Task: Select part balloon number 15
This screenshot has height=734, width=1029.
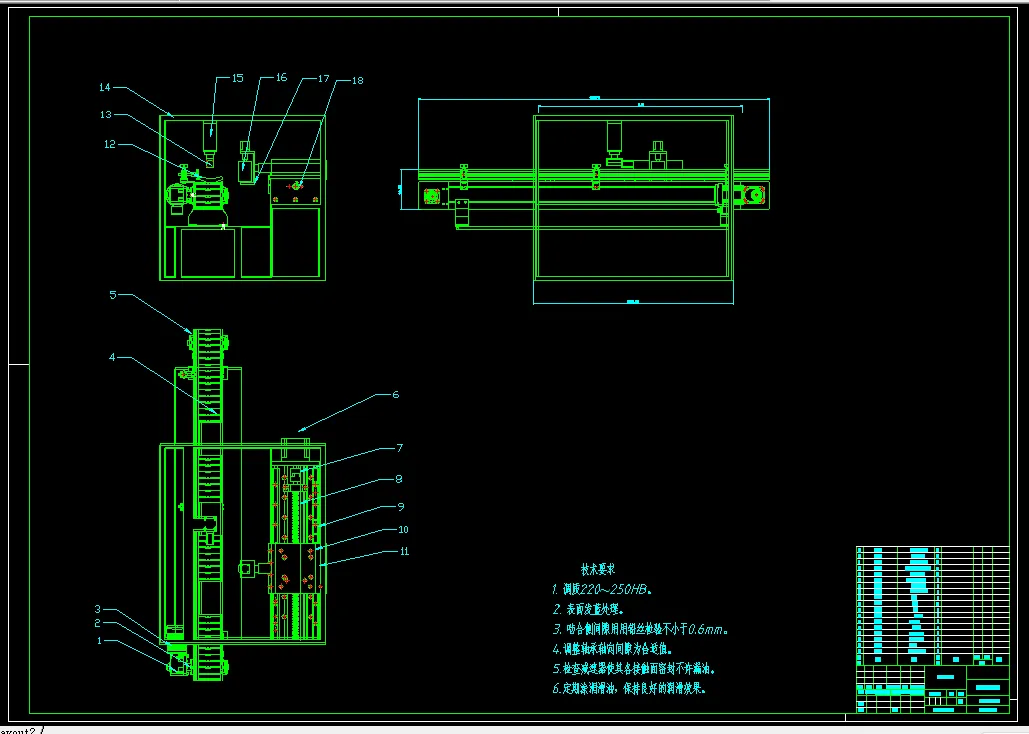Action: [238, 78]
